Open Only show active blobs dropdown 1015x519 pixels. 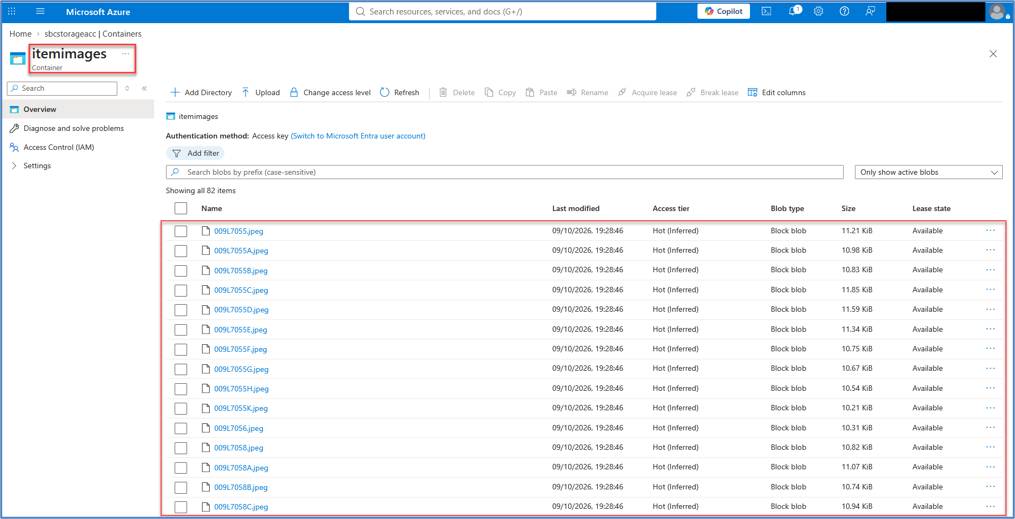click(928, 172)
